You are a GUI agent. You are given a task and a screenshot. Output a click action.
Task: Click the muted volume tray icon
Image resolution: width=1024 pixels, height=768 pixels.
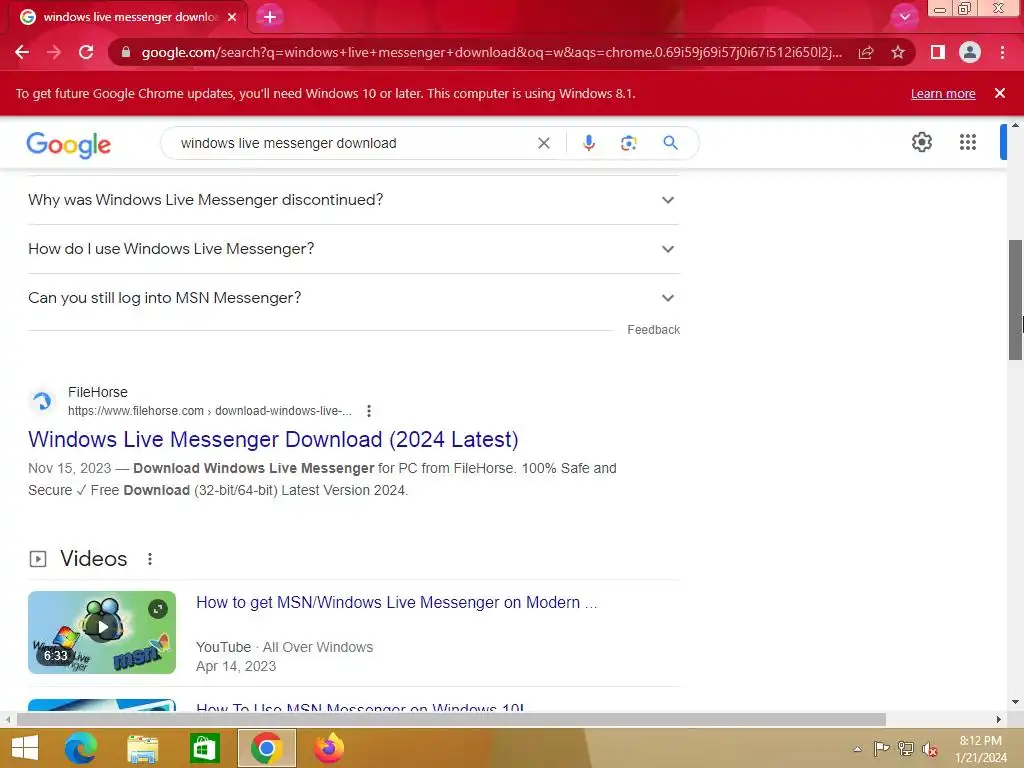pyautogui.click(x=930, y=749)
